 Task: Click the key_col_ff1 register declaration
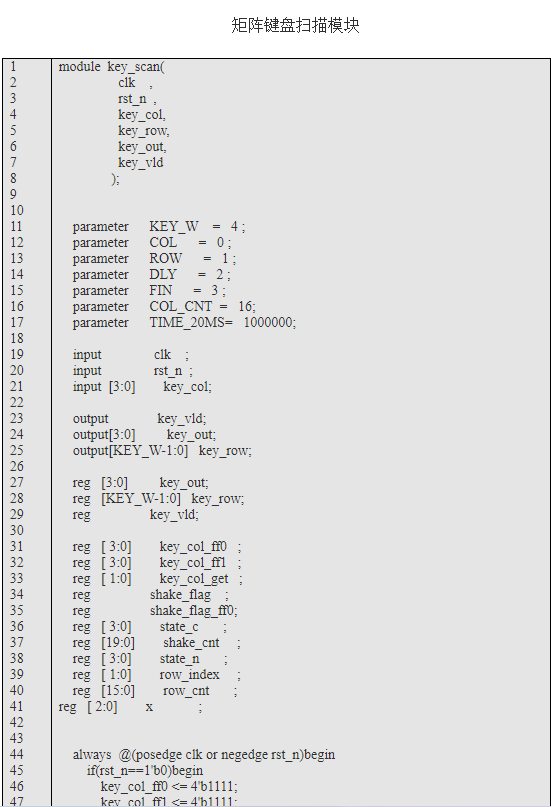[x=157, y=563]
